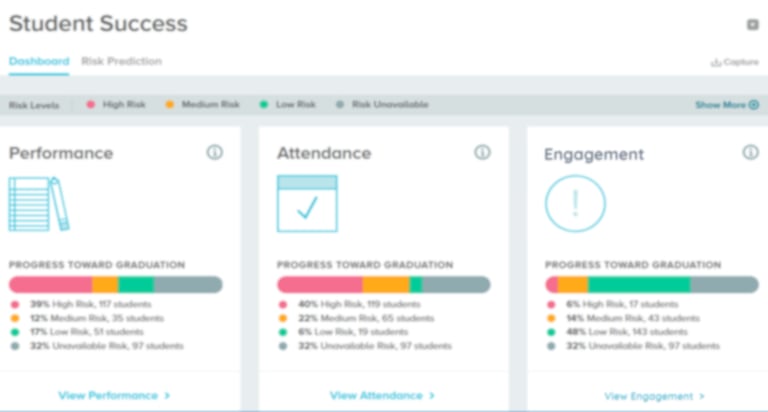Open the View Performance chevron link

[x=114, y=395]
